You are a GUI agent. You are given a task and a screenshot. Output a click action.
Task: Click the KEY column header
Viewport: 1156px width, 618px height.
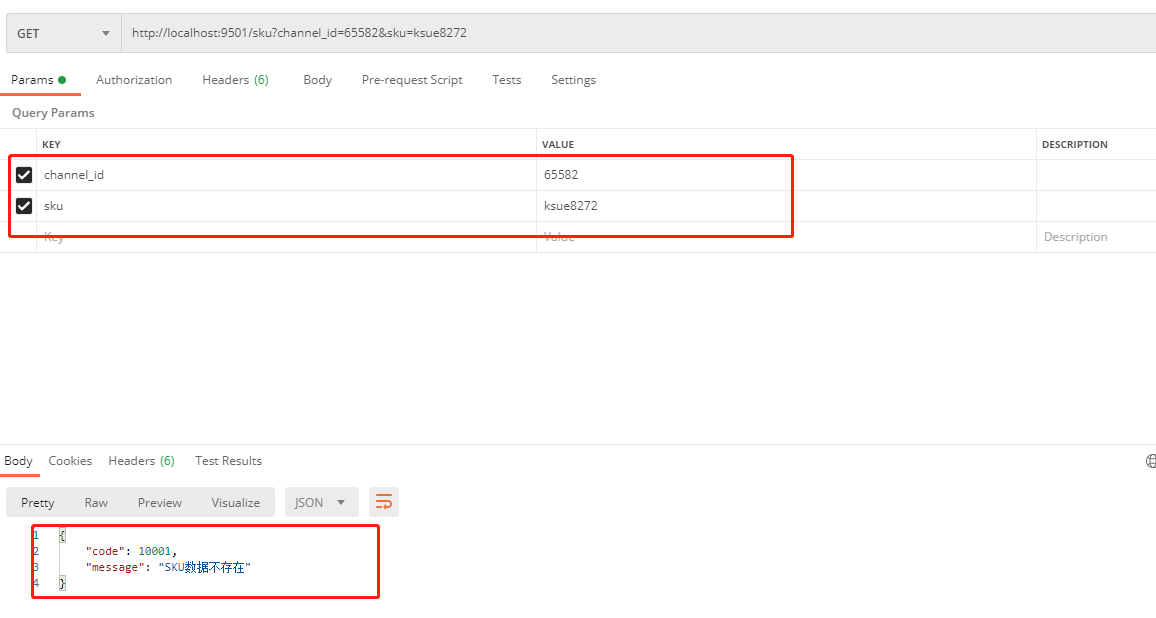[51, 145]
